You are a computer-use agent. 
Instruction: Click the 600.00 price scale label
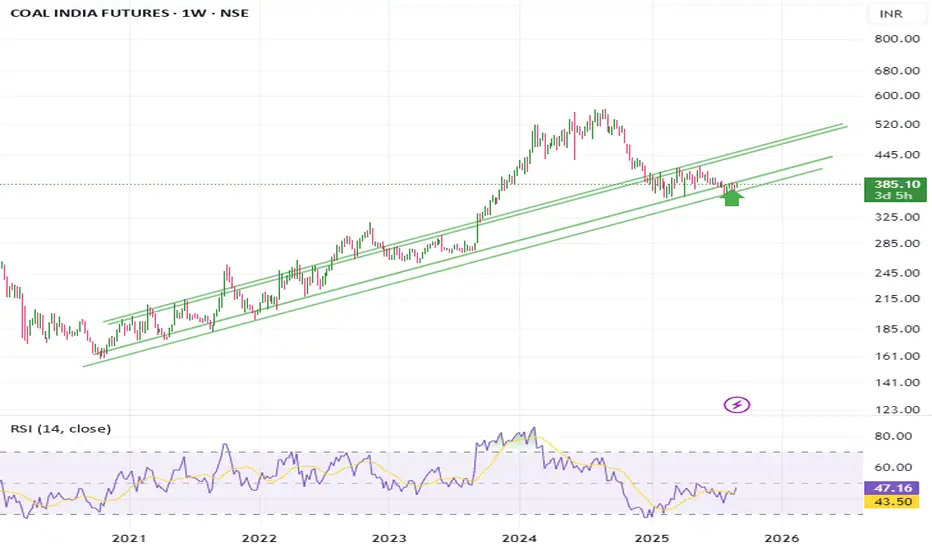[x=897, y=96]
